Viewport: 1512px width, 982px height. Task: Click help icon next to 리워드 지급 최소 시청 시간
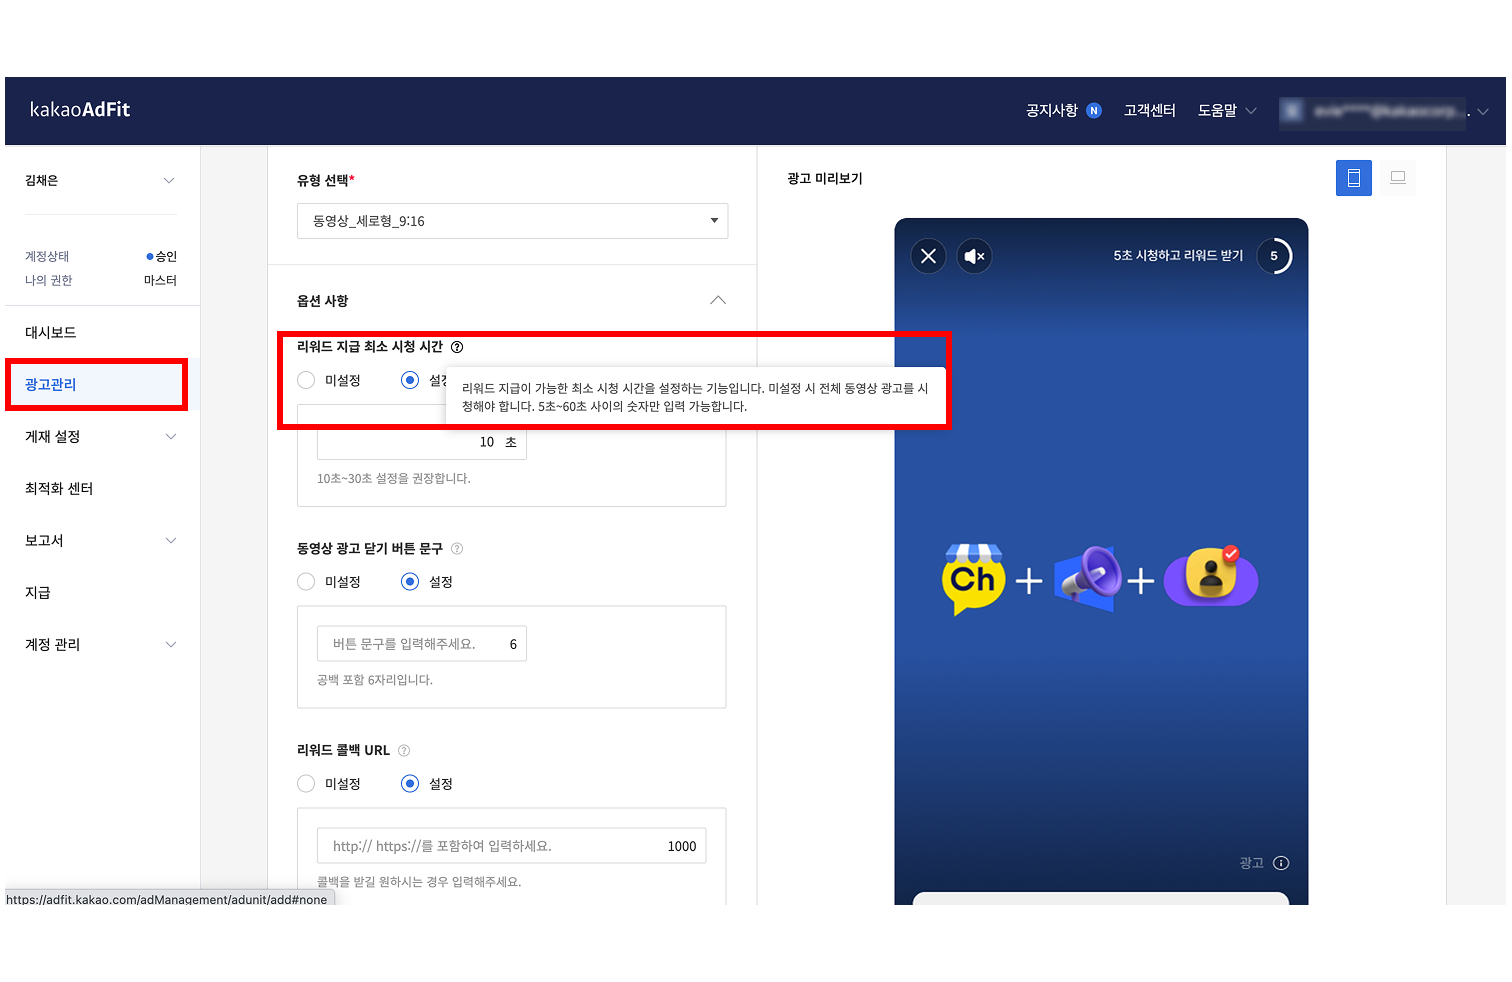coord(457,347)
